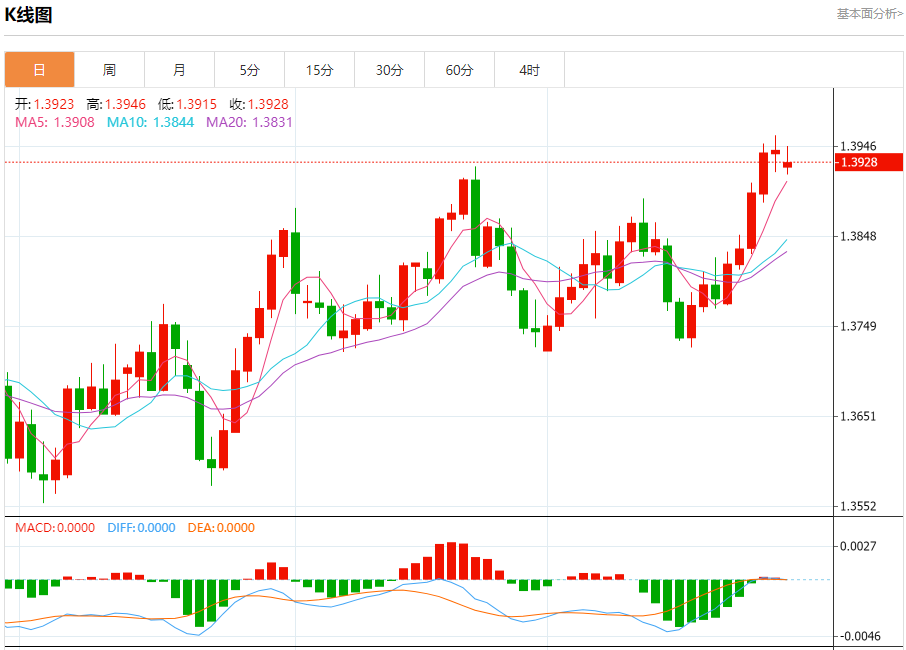Click the last candlestick on the chart
The image size is (906, 650).
pyautogui.click(x=788, y=164)
